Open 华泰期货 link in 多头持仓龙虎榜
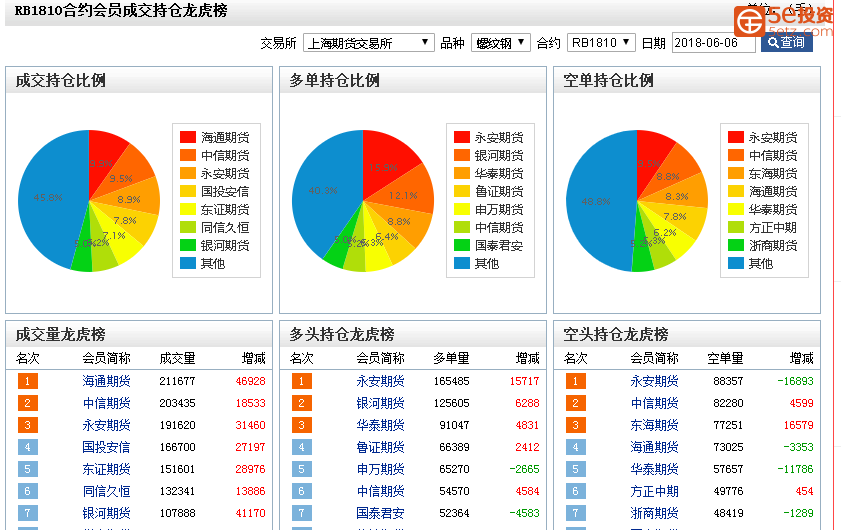841x530 pixels. [380, 425]
